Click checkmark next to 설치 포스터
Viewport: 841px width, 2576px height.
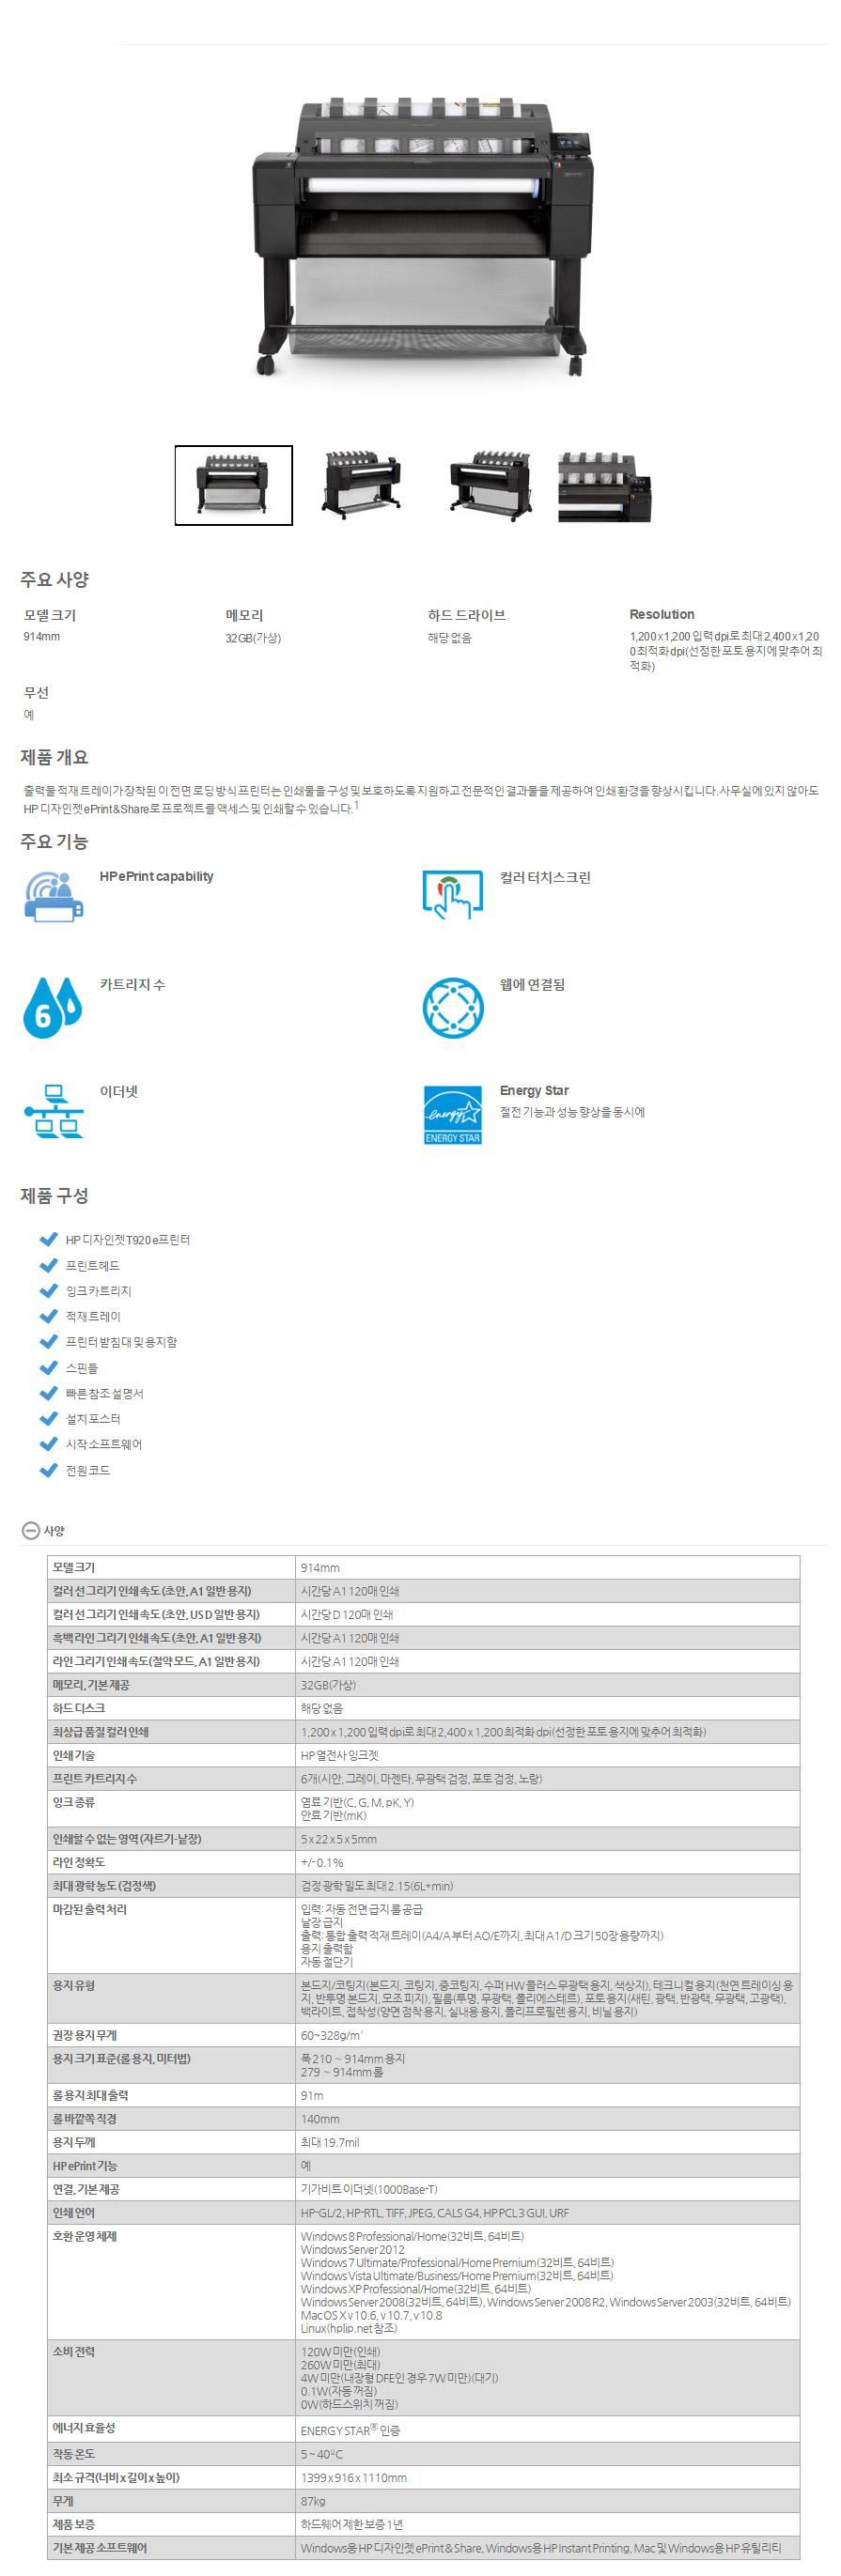point(48,1418)
